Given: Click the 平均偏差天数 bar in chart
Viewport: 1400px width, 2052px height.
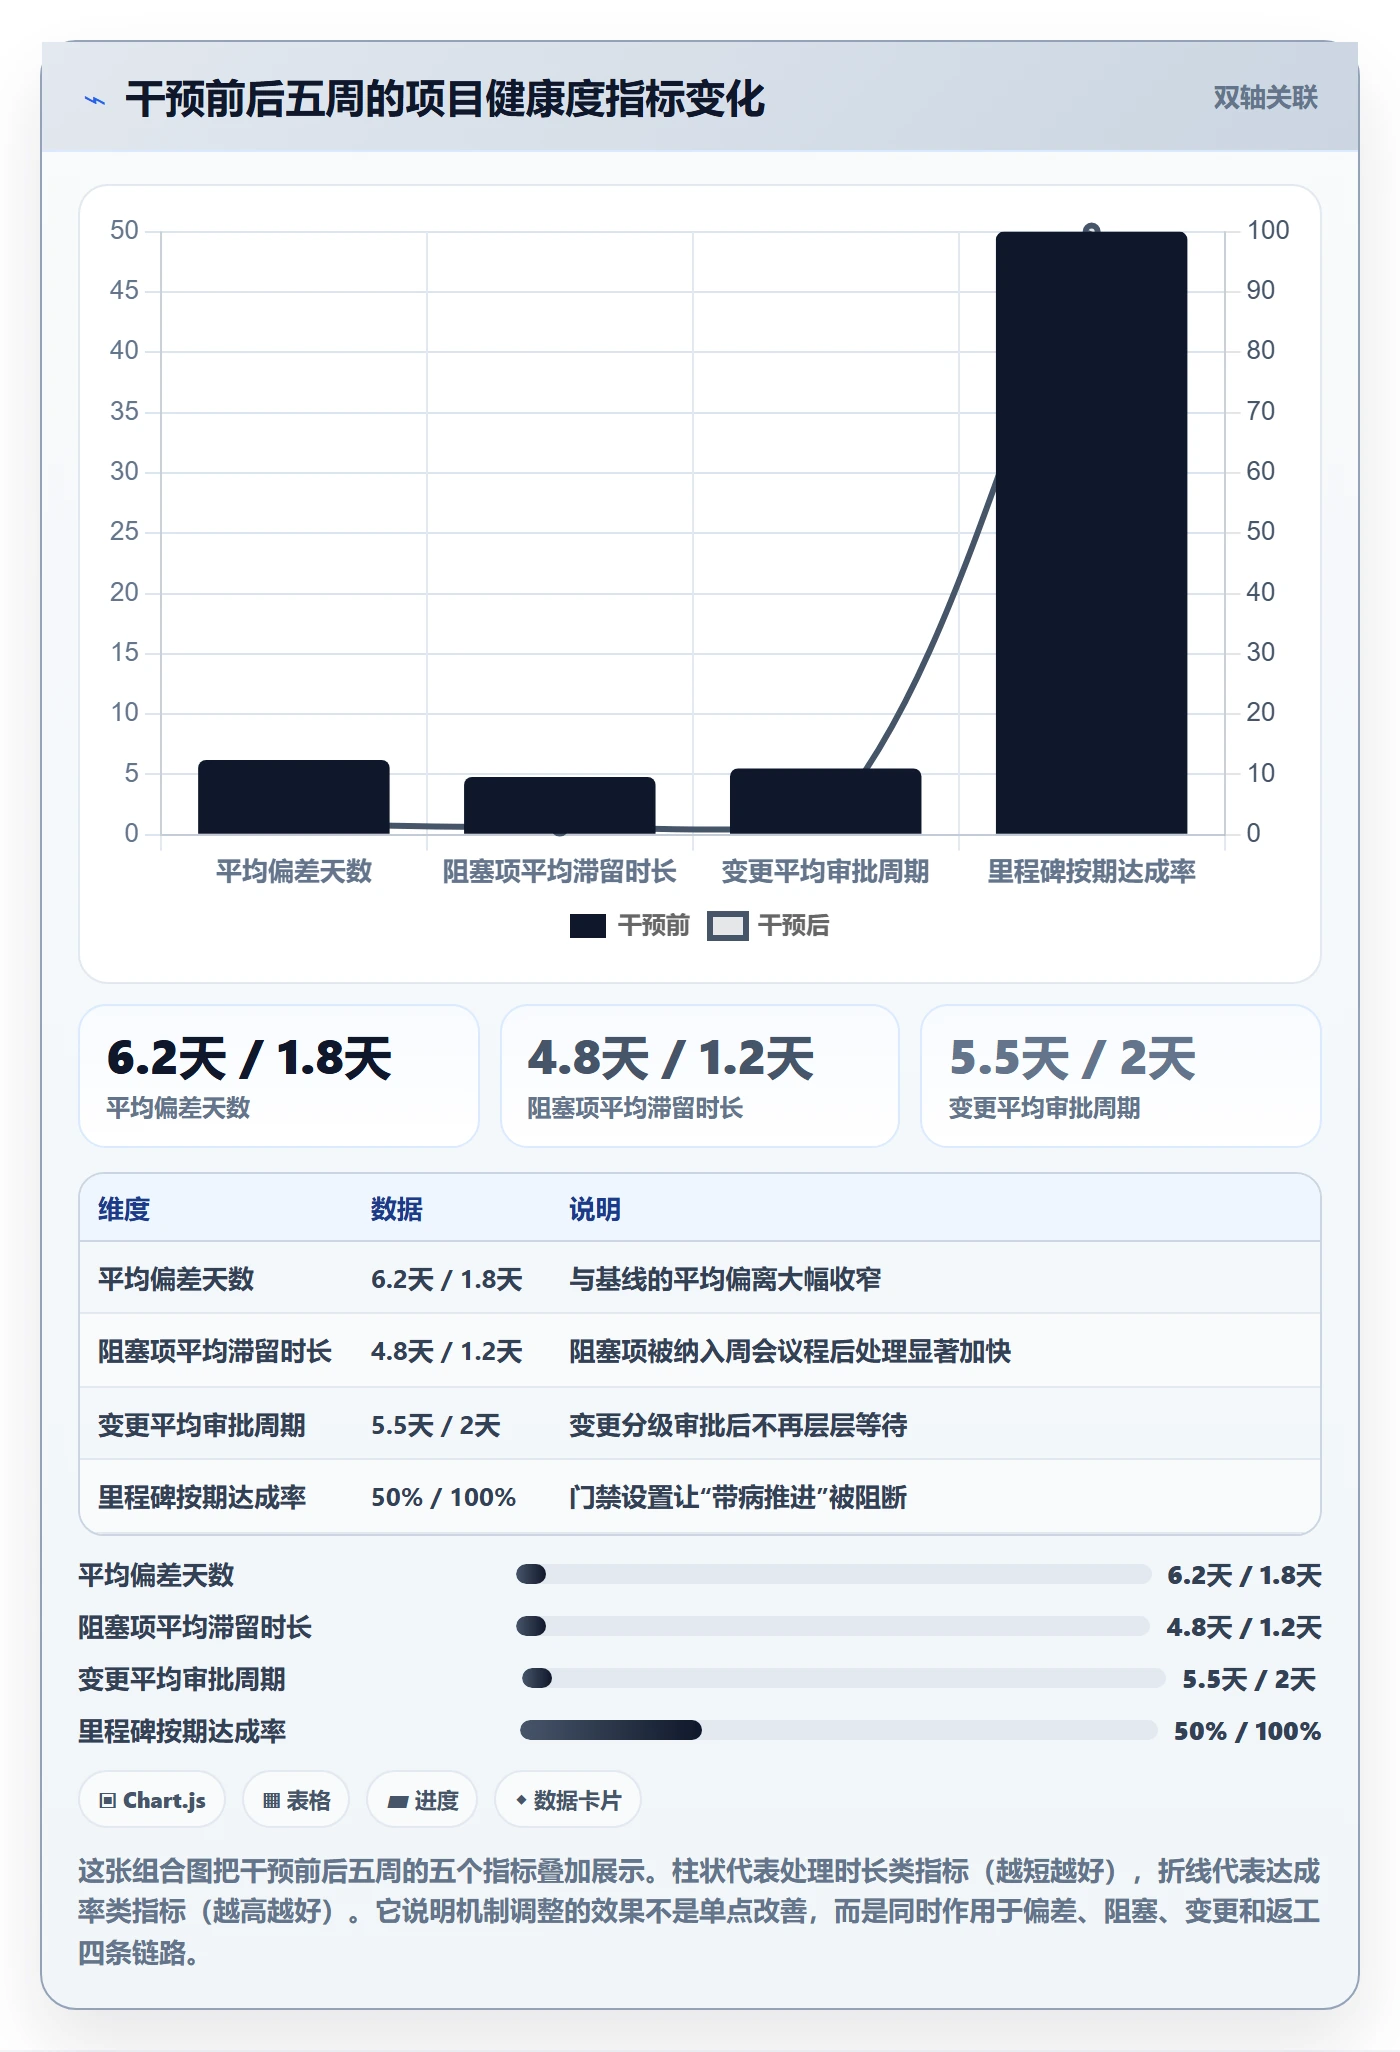Looking at the screenshot, I should [x=294, y=797].
